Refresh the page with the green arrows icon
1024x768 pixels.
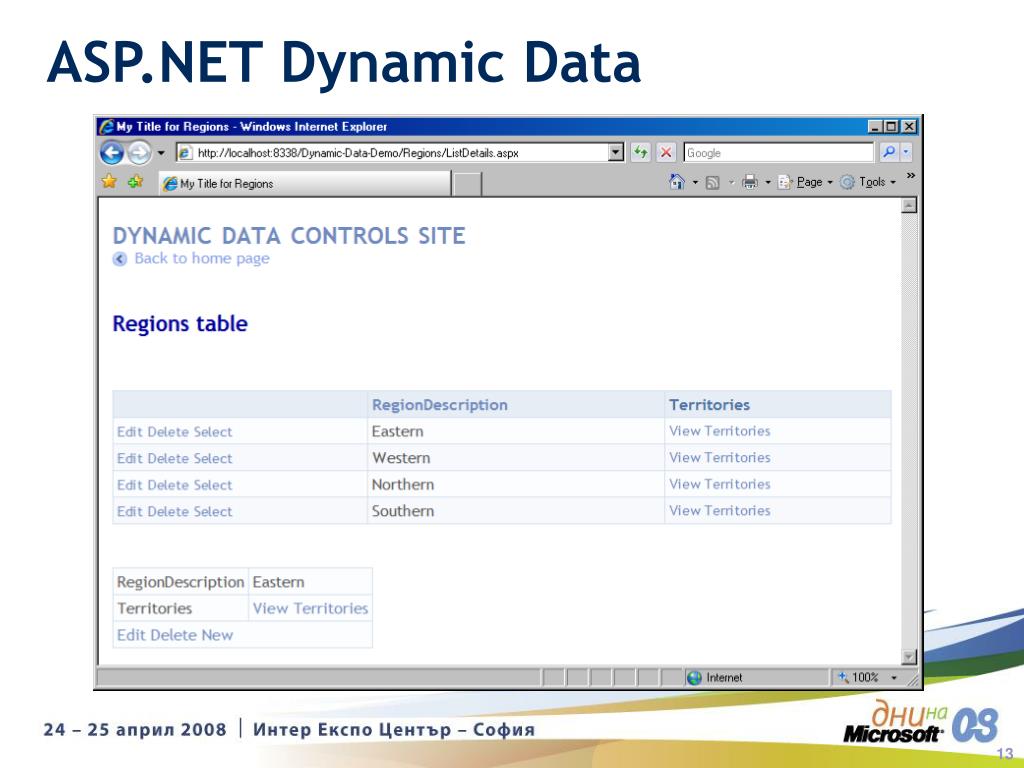641,153
